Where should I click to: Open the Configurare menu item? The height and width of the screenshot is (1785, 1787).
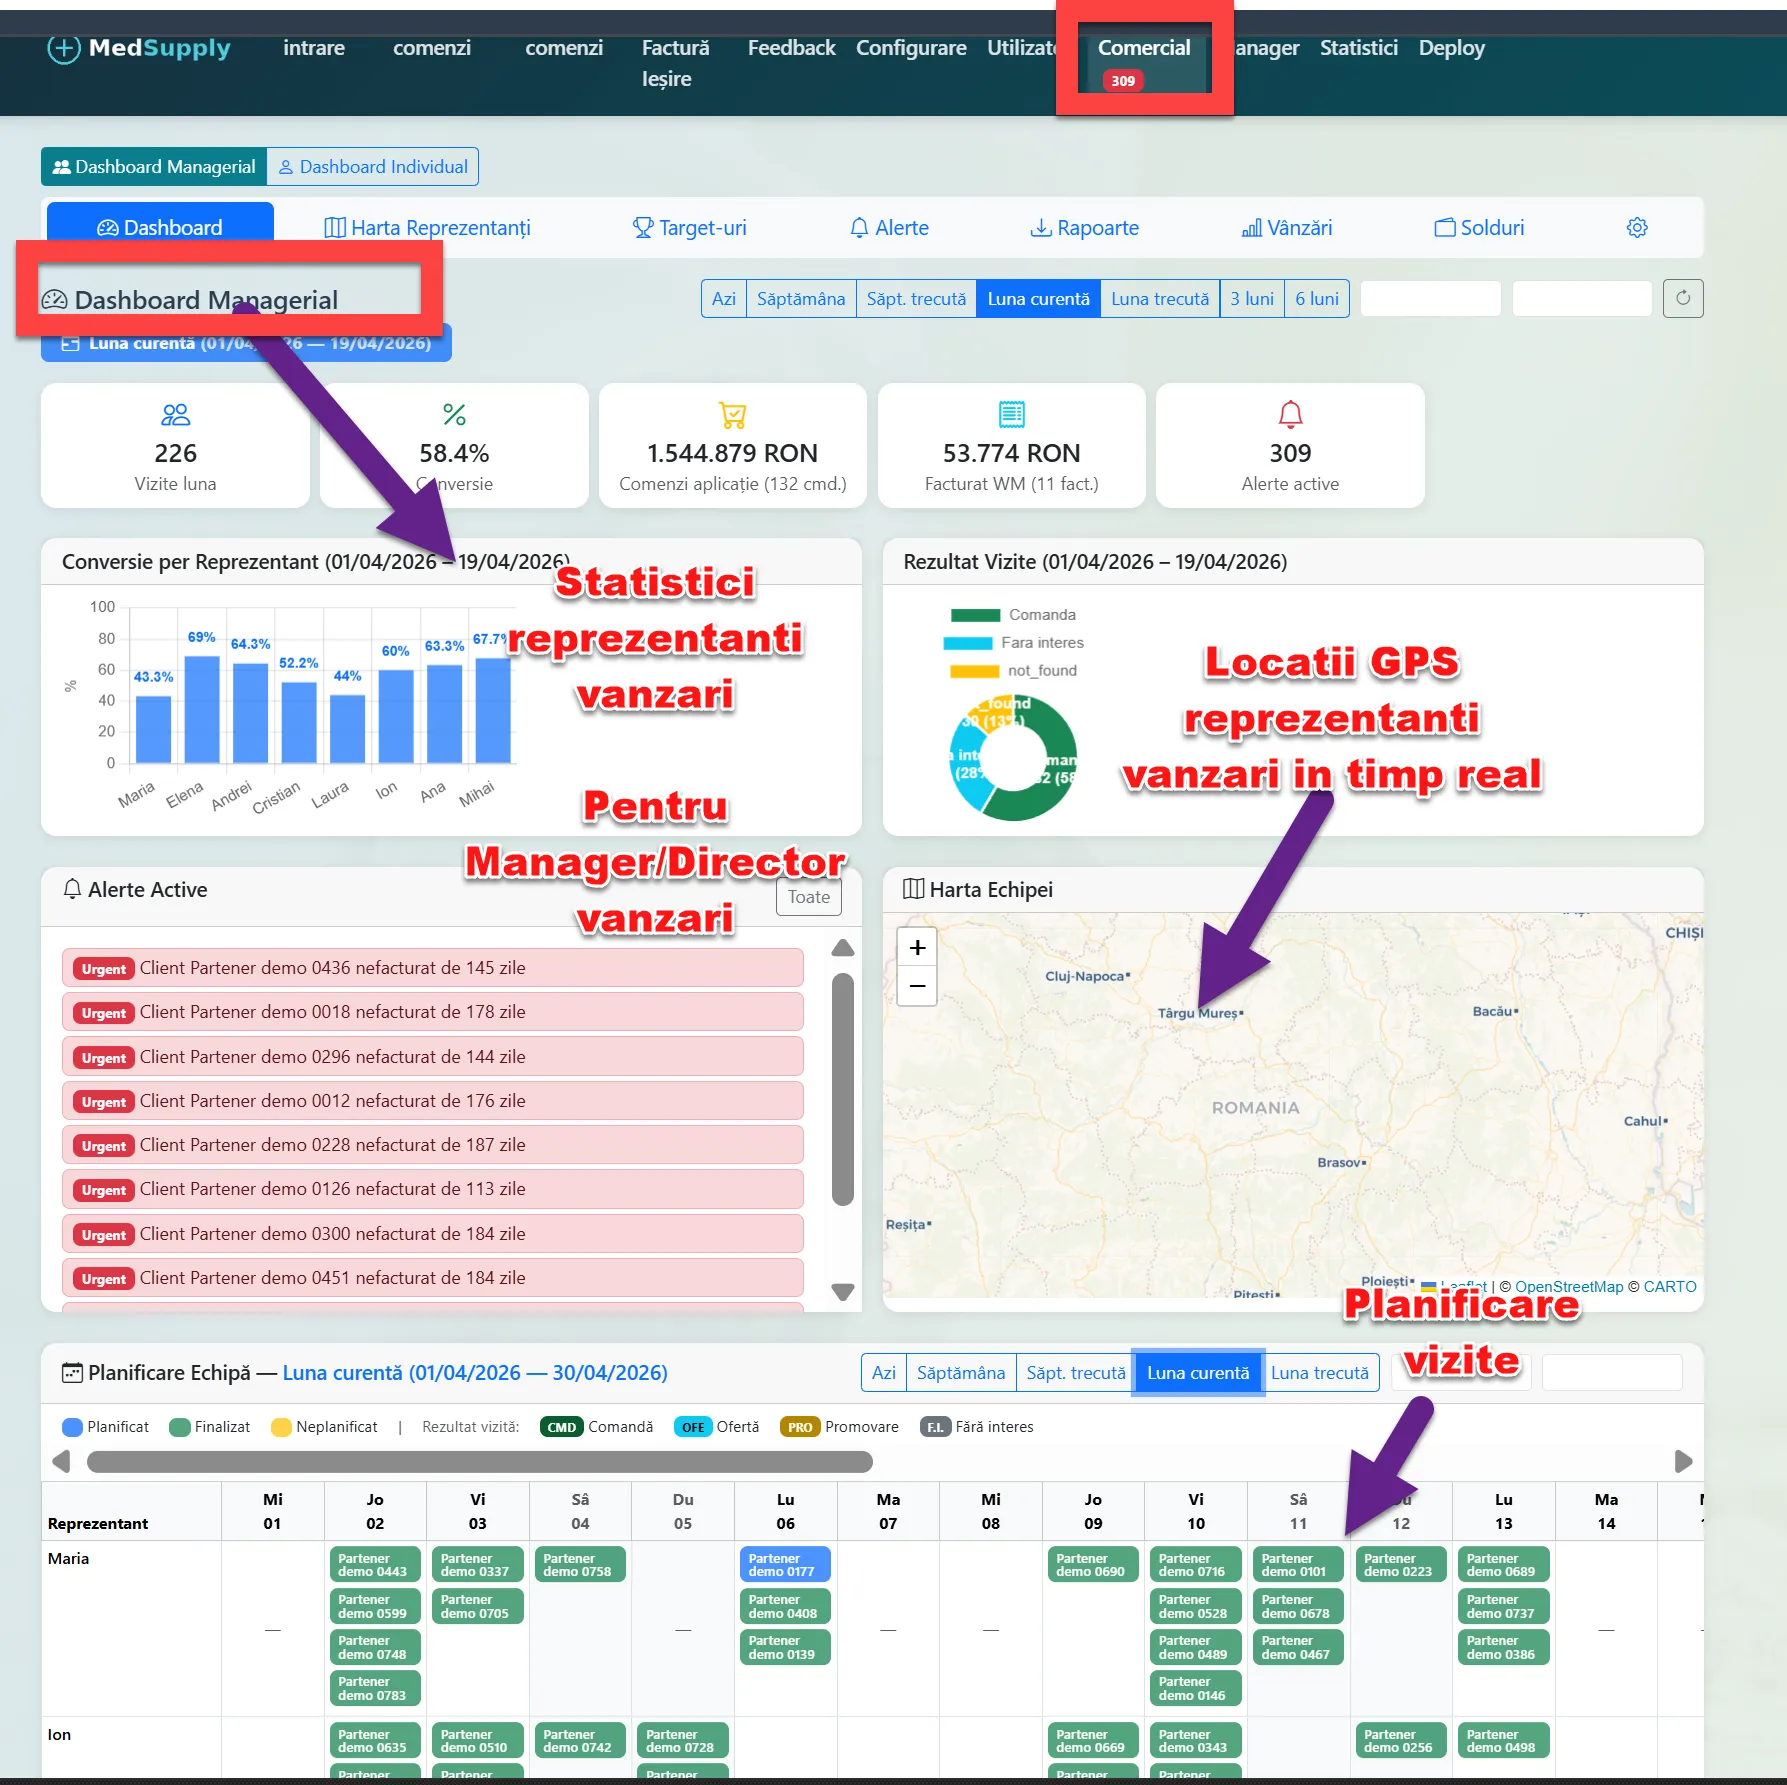[911, 48]
